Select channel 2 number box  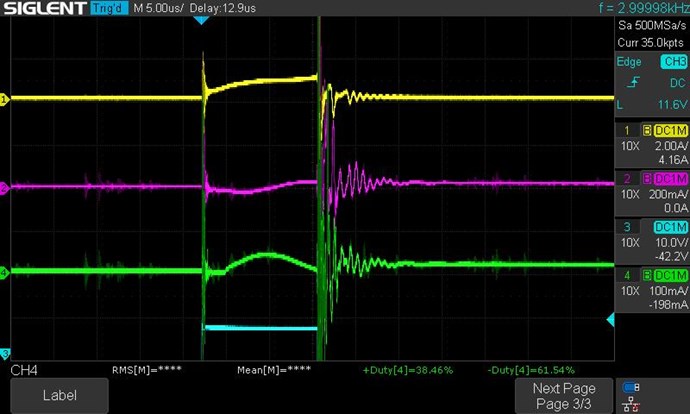pyautogui.click(x=627, y=179)
